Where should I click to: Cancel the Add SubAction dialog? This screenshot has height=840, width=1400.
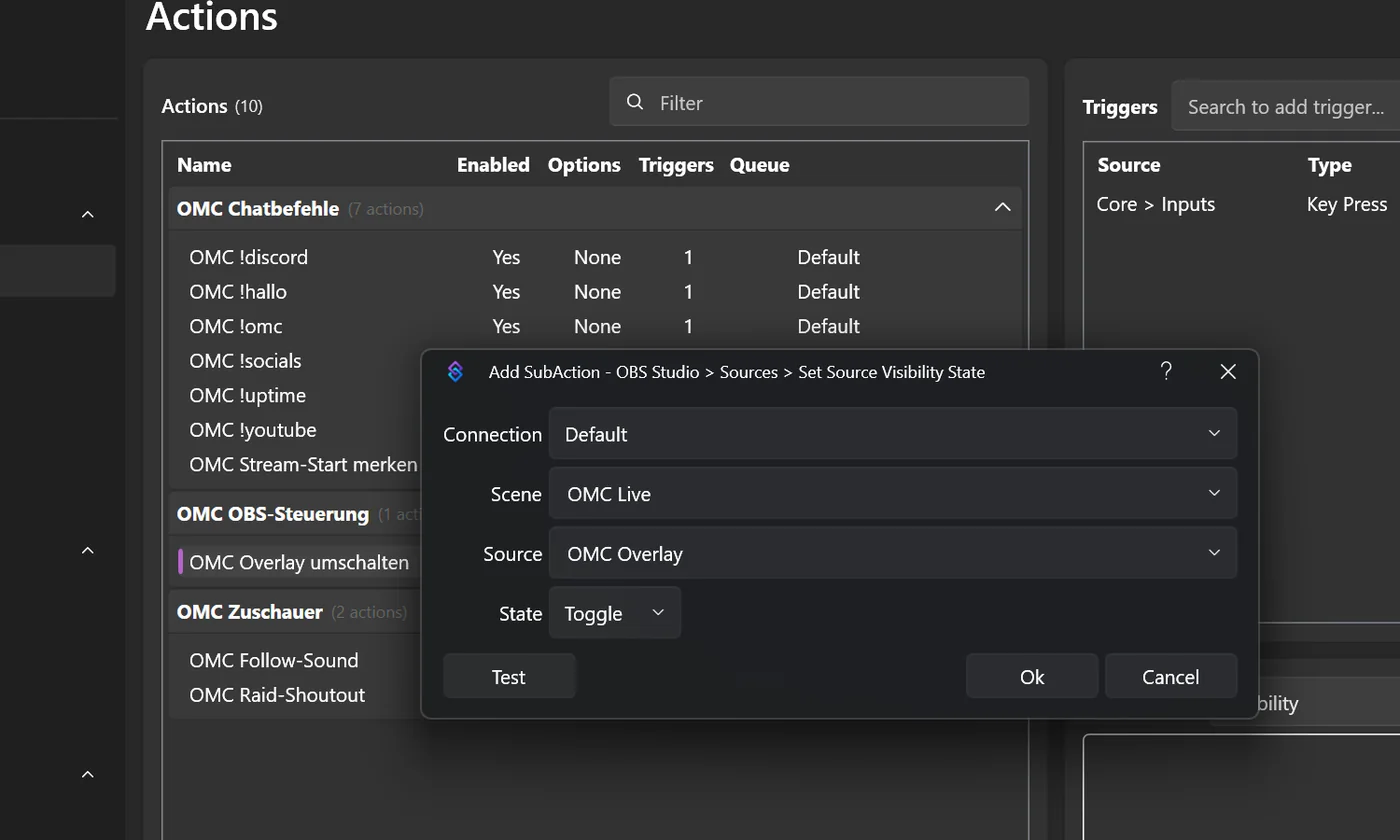[x=1171, y=677]
